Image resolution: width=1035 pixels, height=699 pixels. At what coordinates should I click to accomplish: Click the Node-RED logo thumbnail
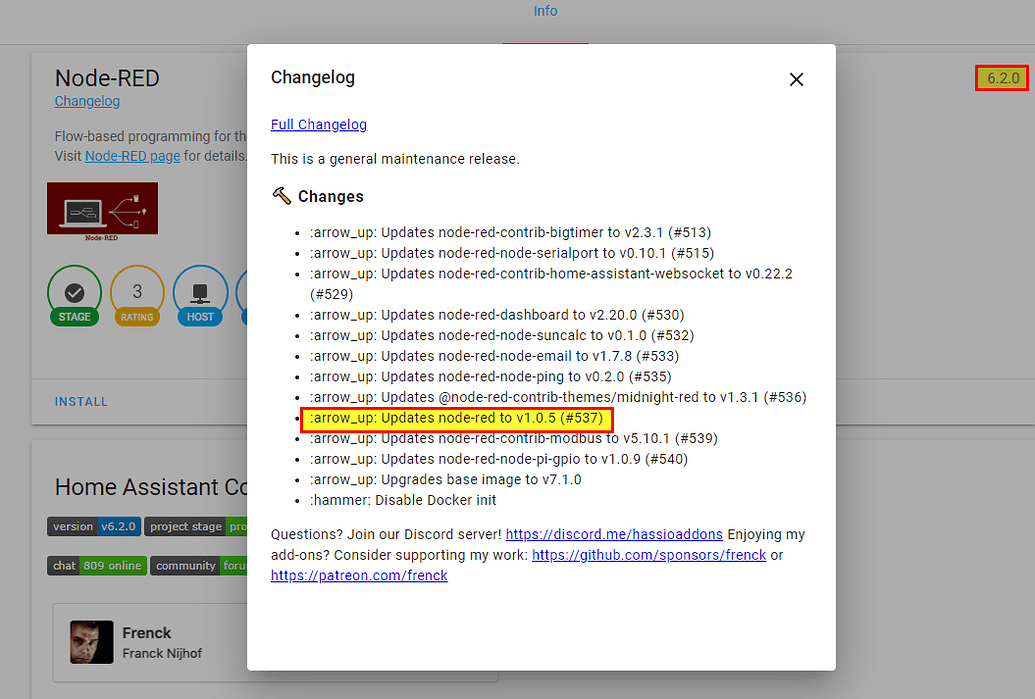pos(102,211)
